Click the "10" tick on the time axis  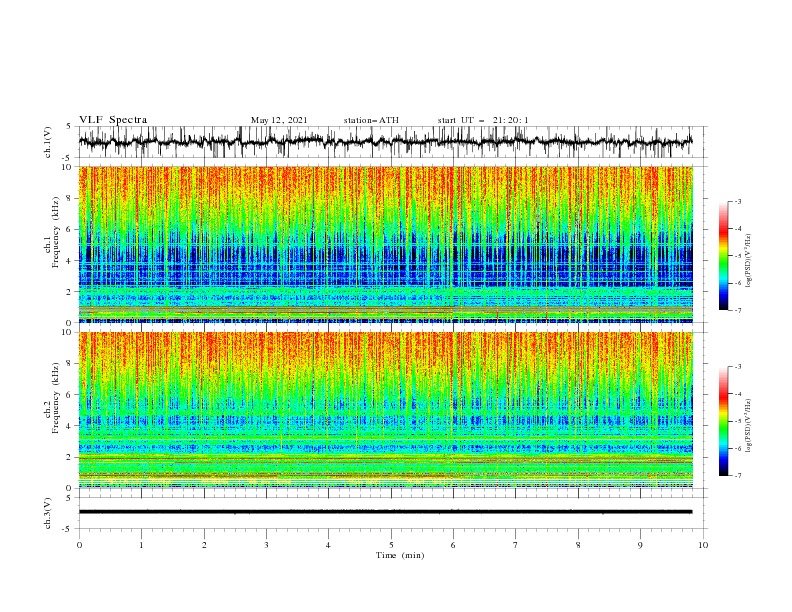(x=703, y=545)
